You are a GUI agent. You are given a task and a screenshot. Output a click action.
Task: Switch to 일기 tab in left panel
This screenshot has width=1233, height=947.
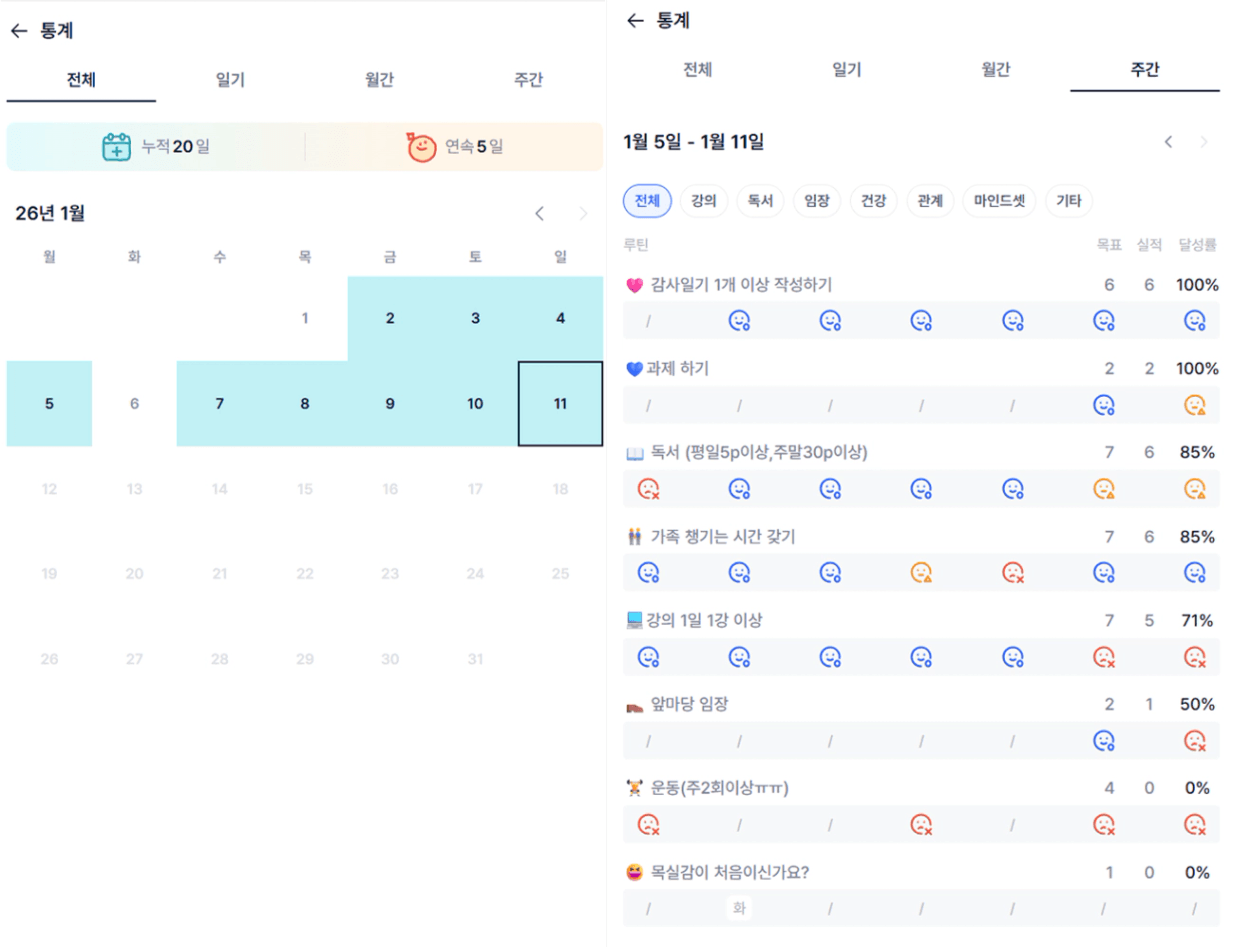[x=230, y=80]
